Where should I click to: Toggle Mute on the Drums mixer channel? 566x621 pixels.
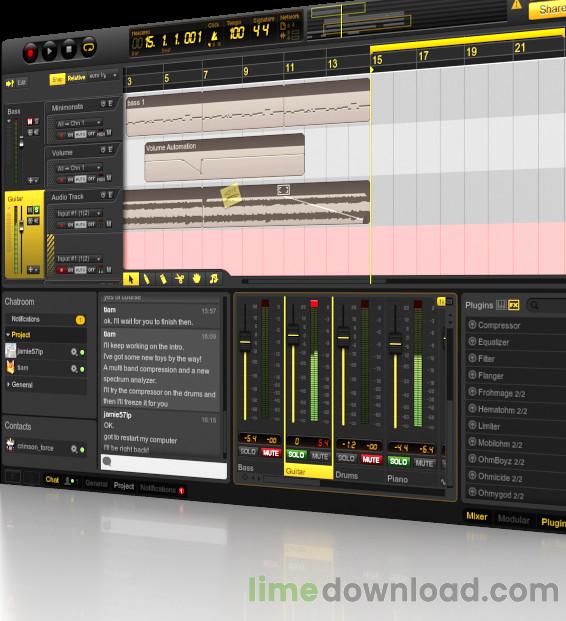coord(371,460)
